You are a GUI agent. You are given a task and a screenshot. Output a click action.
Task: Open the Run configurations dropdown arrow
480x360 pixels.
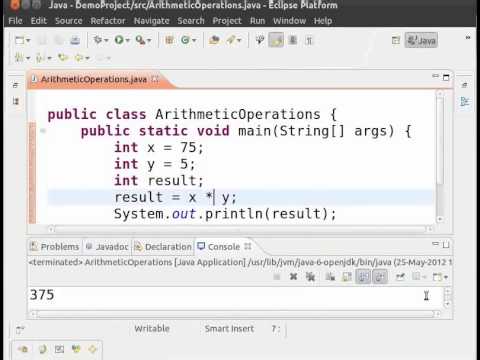(x=128, y=41)
